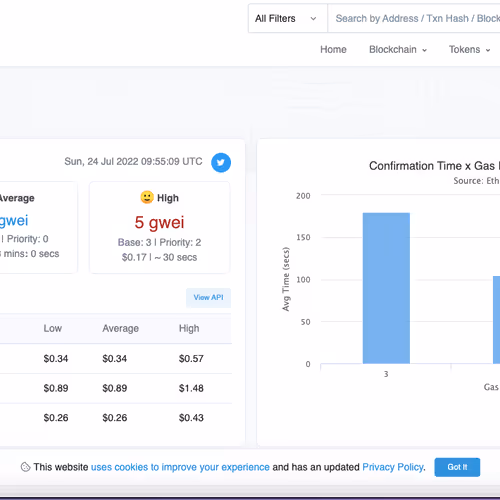Screen dimensions: 500x500
Task: Click the search by address input field
Action: [x=414, y=18]
